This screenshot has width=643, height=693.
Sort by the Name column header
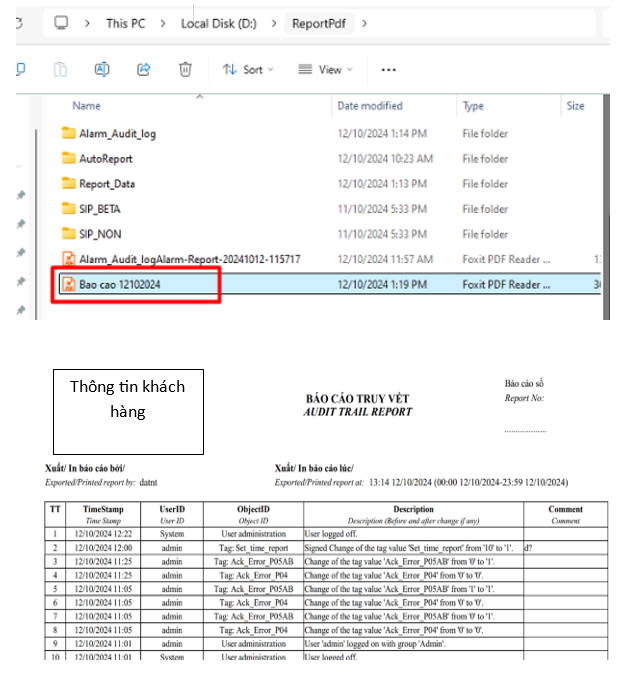tap(87, 106)
